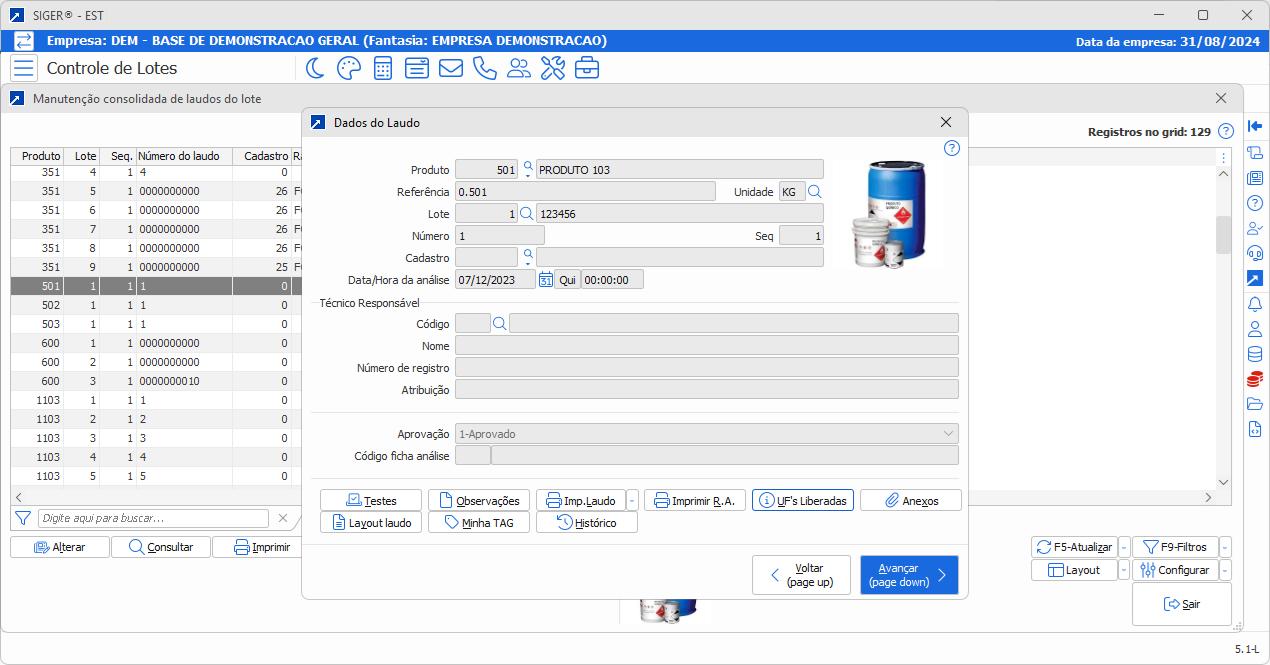Open the color palette theme icon
The height and width of the screenshot is (665, 1270).
pos(348,68)
